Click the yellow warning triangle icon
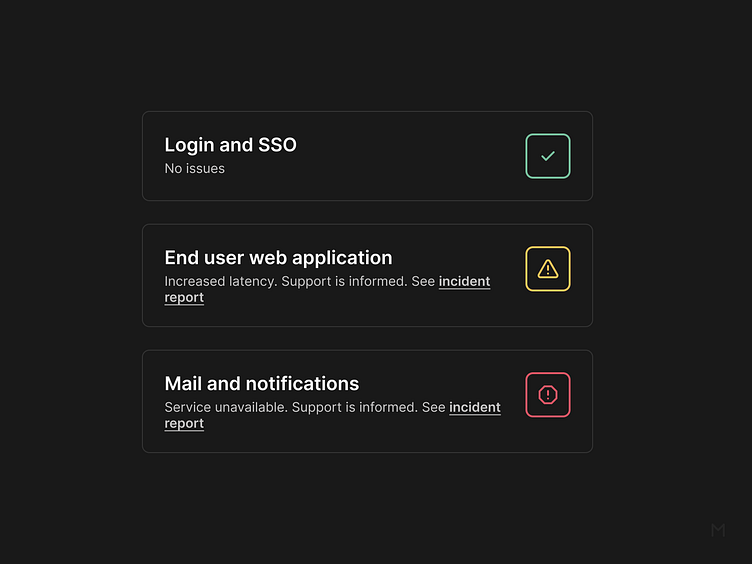This screenshot has height=564, width=752. pyautogui.click(x=548, y=269)
